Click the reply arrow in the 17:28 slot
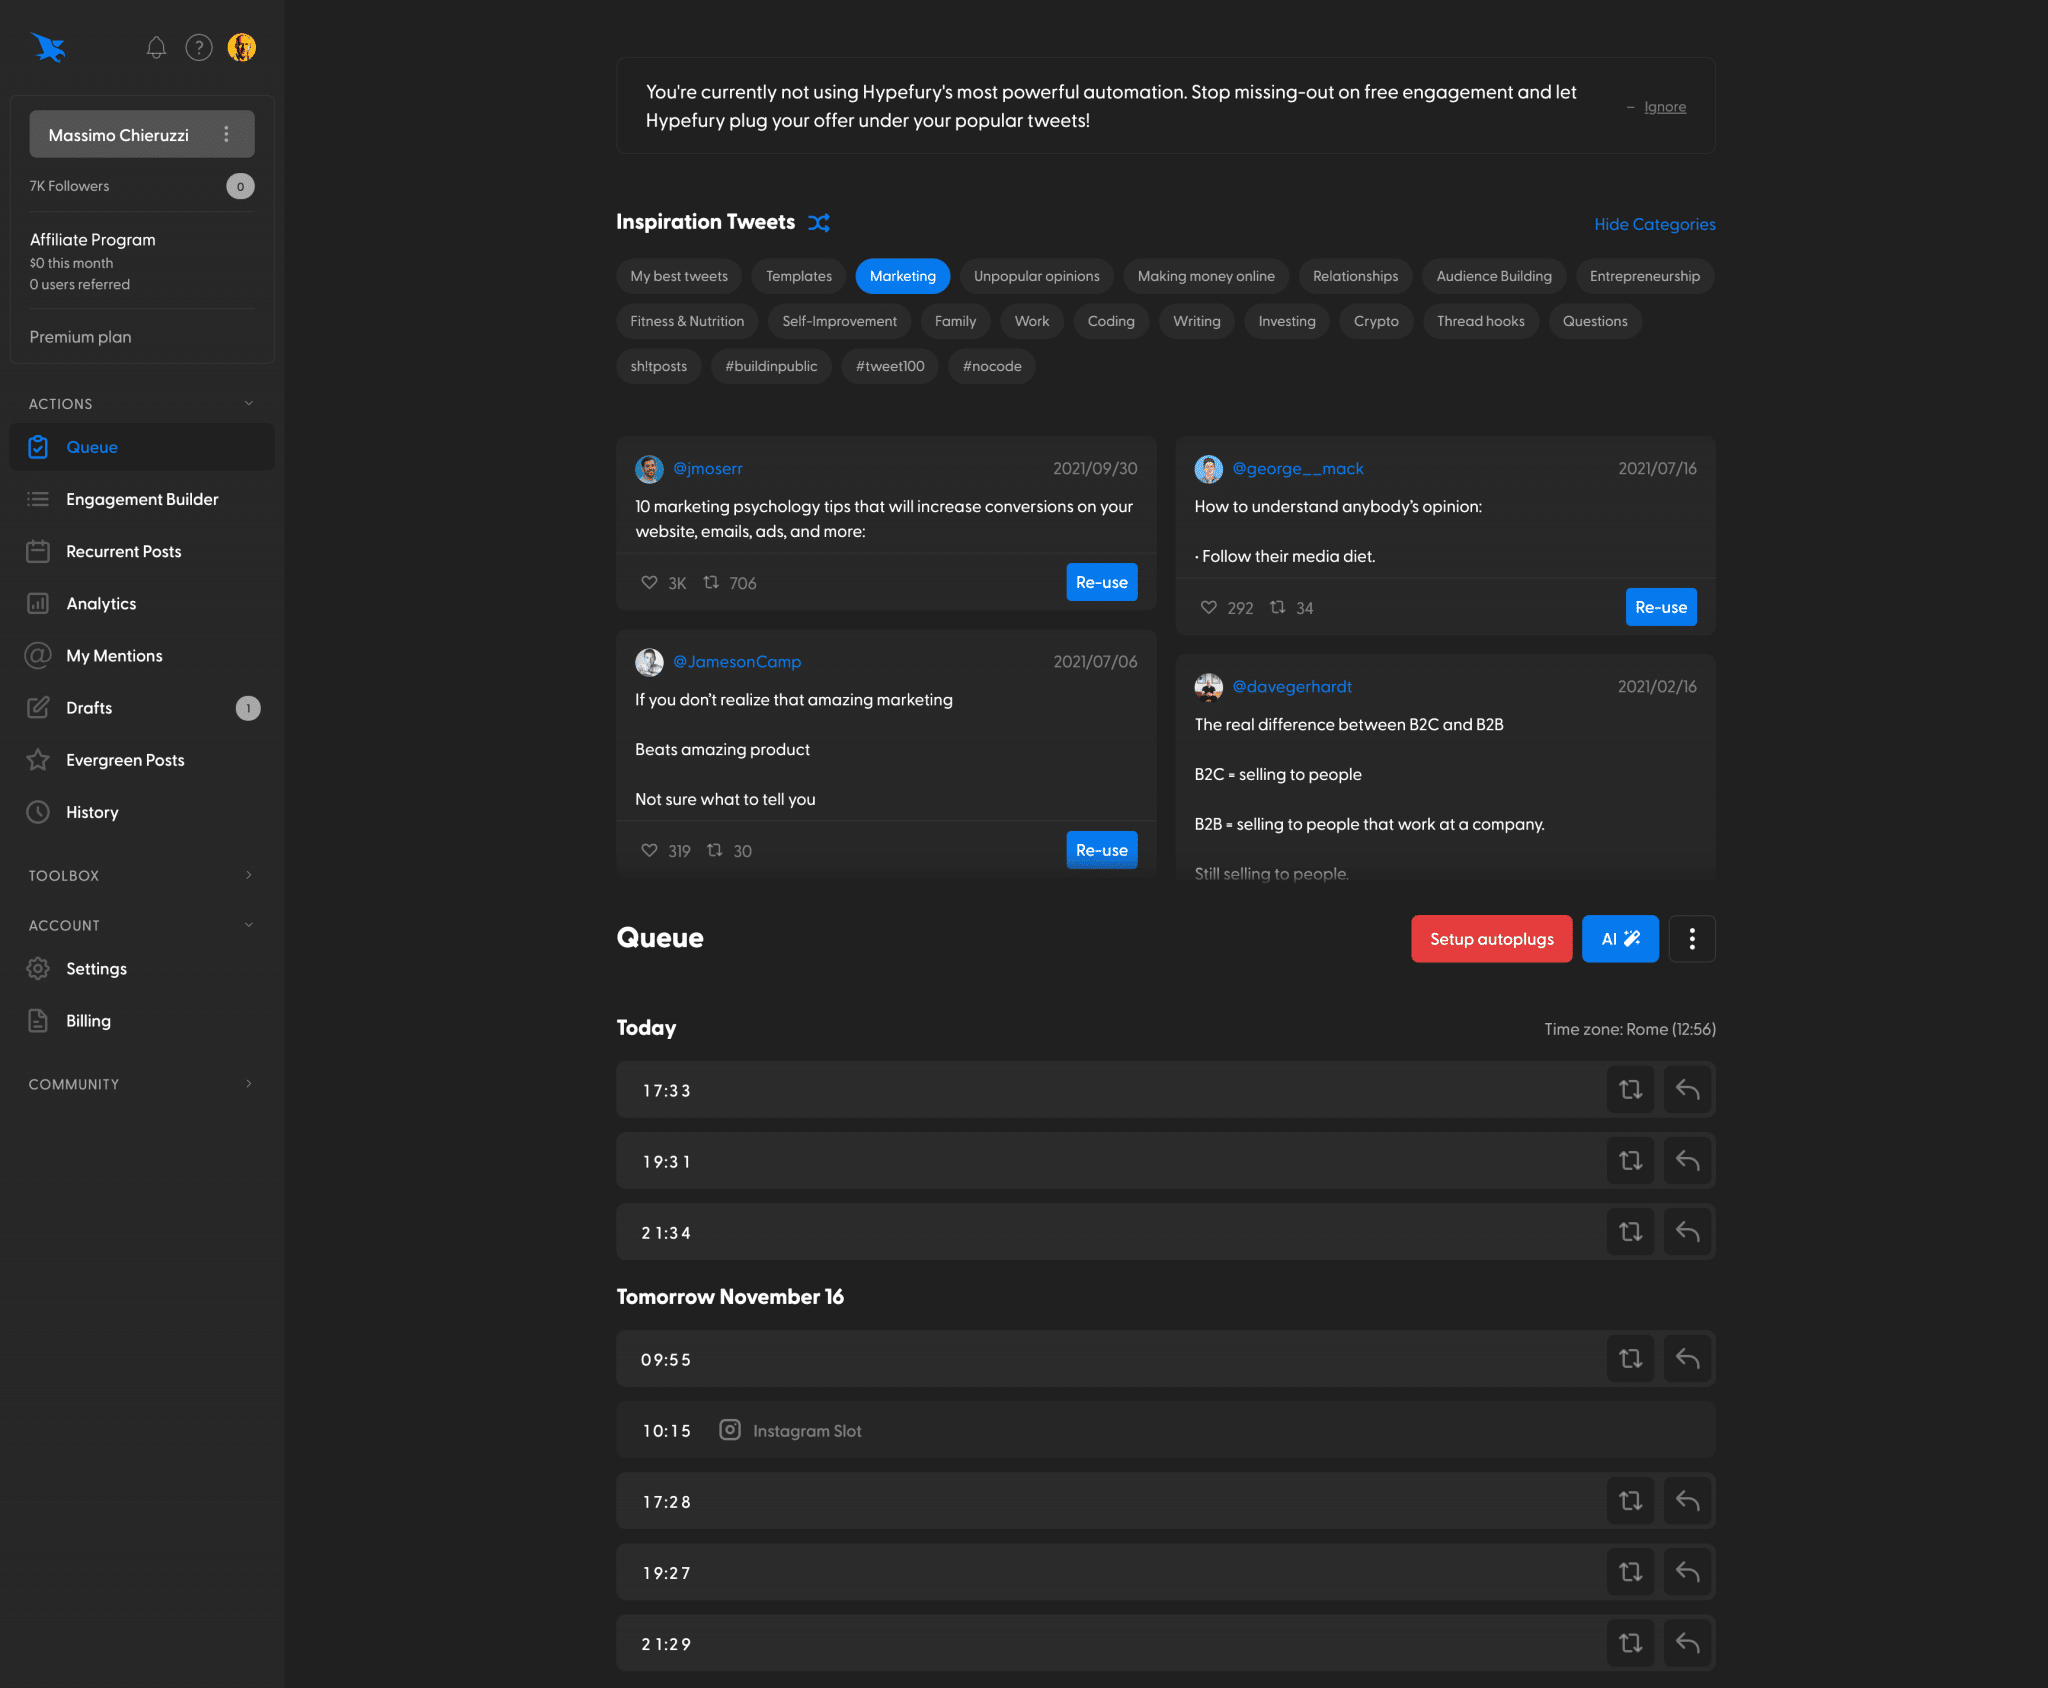Image resolution: width=2048 pixels, height=1688 pixels. 1688,1501
